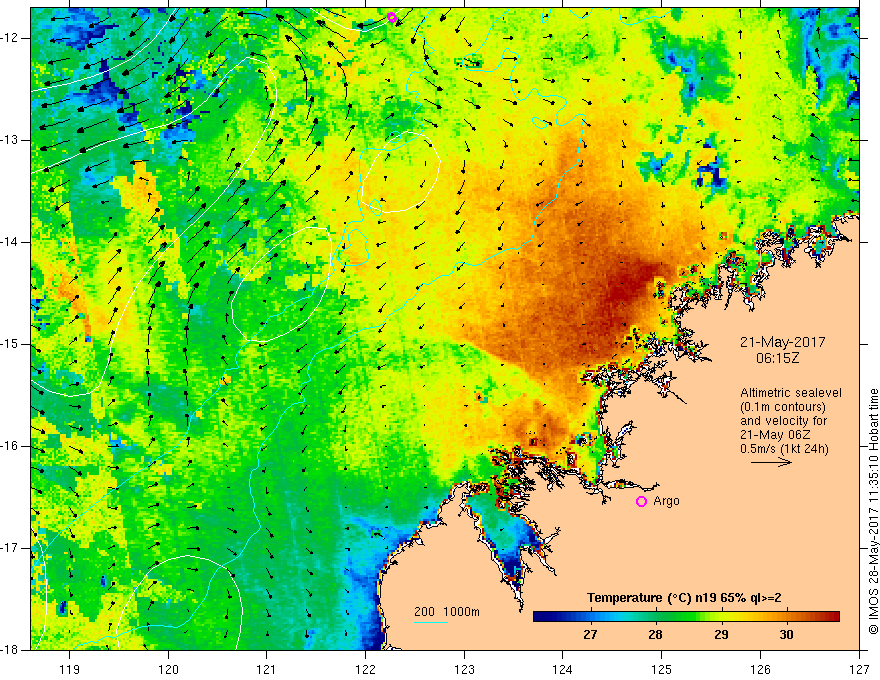880x680 pixels.
Task: Click latitude label -18 on left axis
Action: [10, 650]
